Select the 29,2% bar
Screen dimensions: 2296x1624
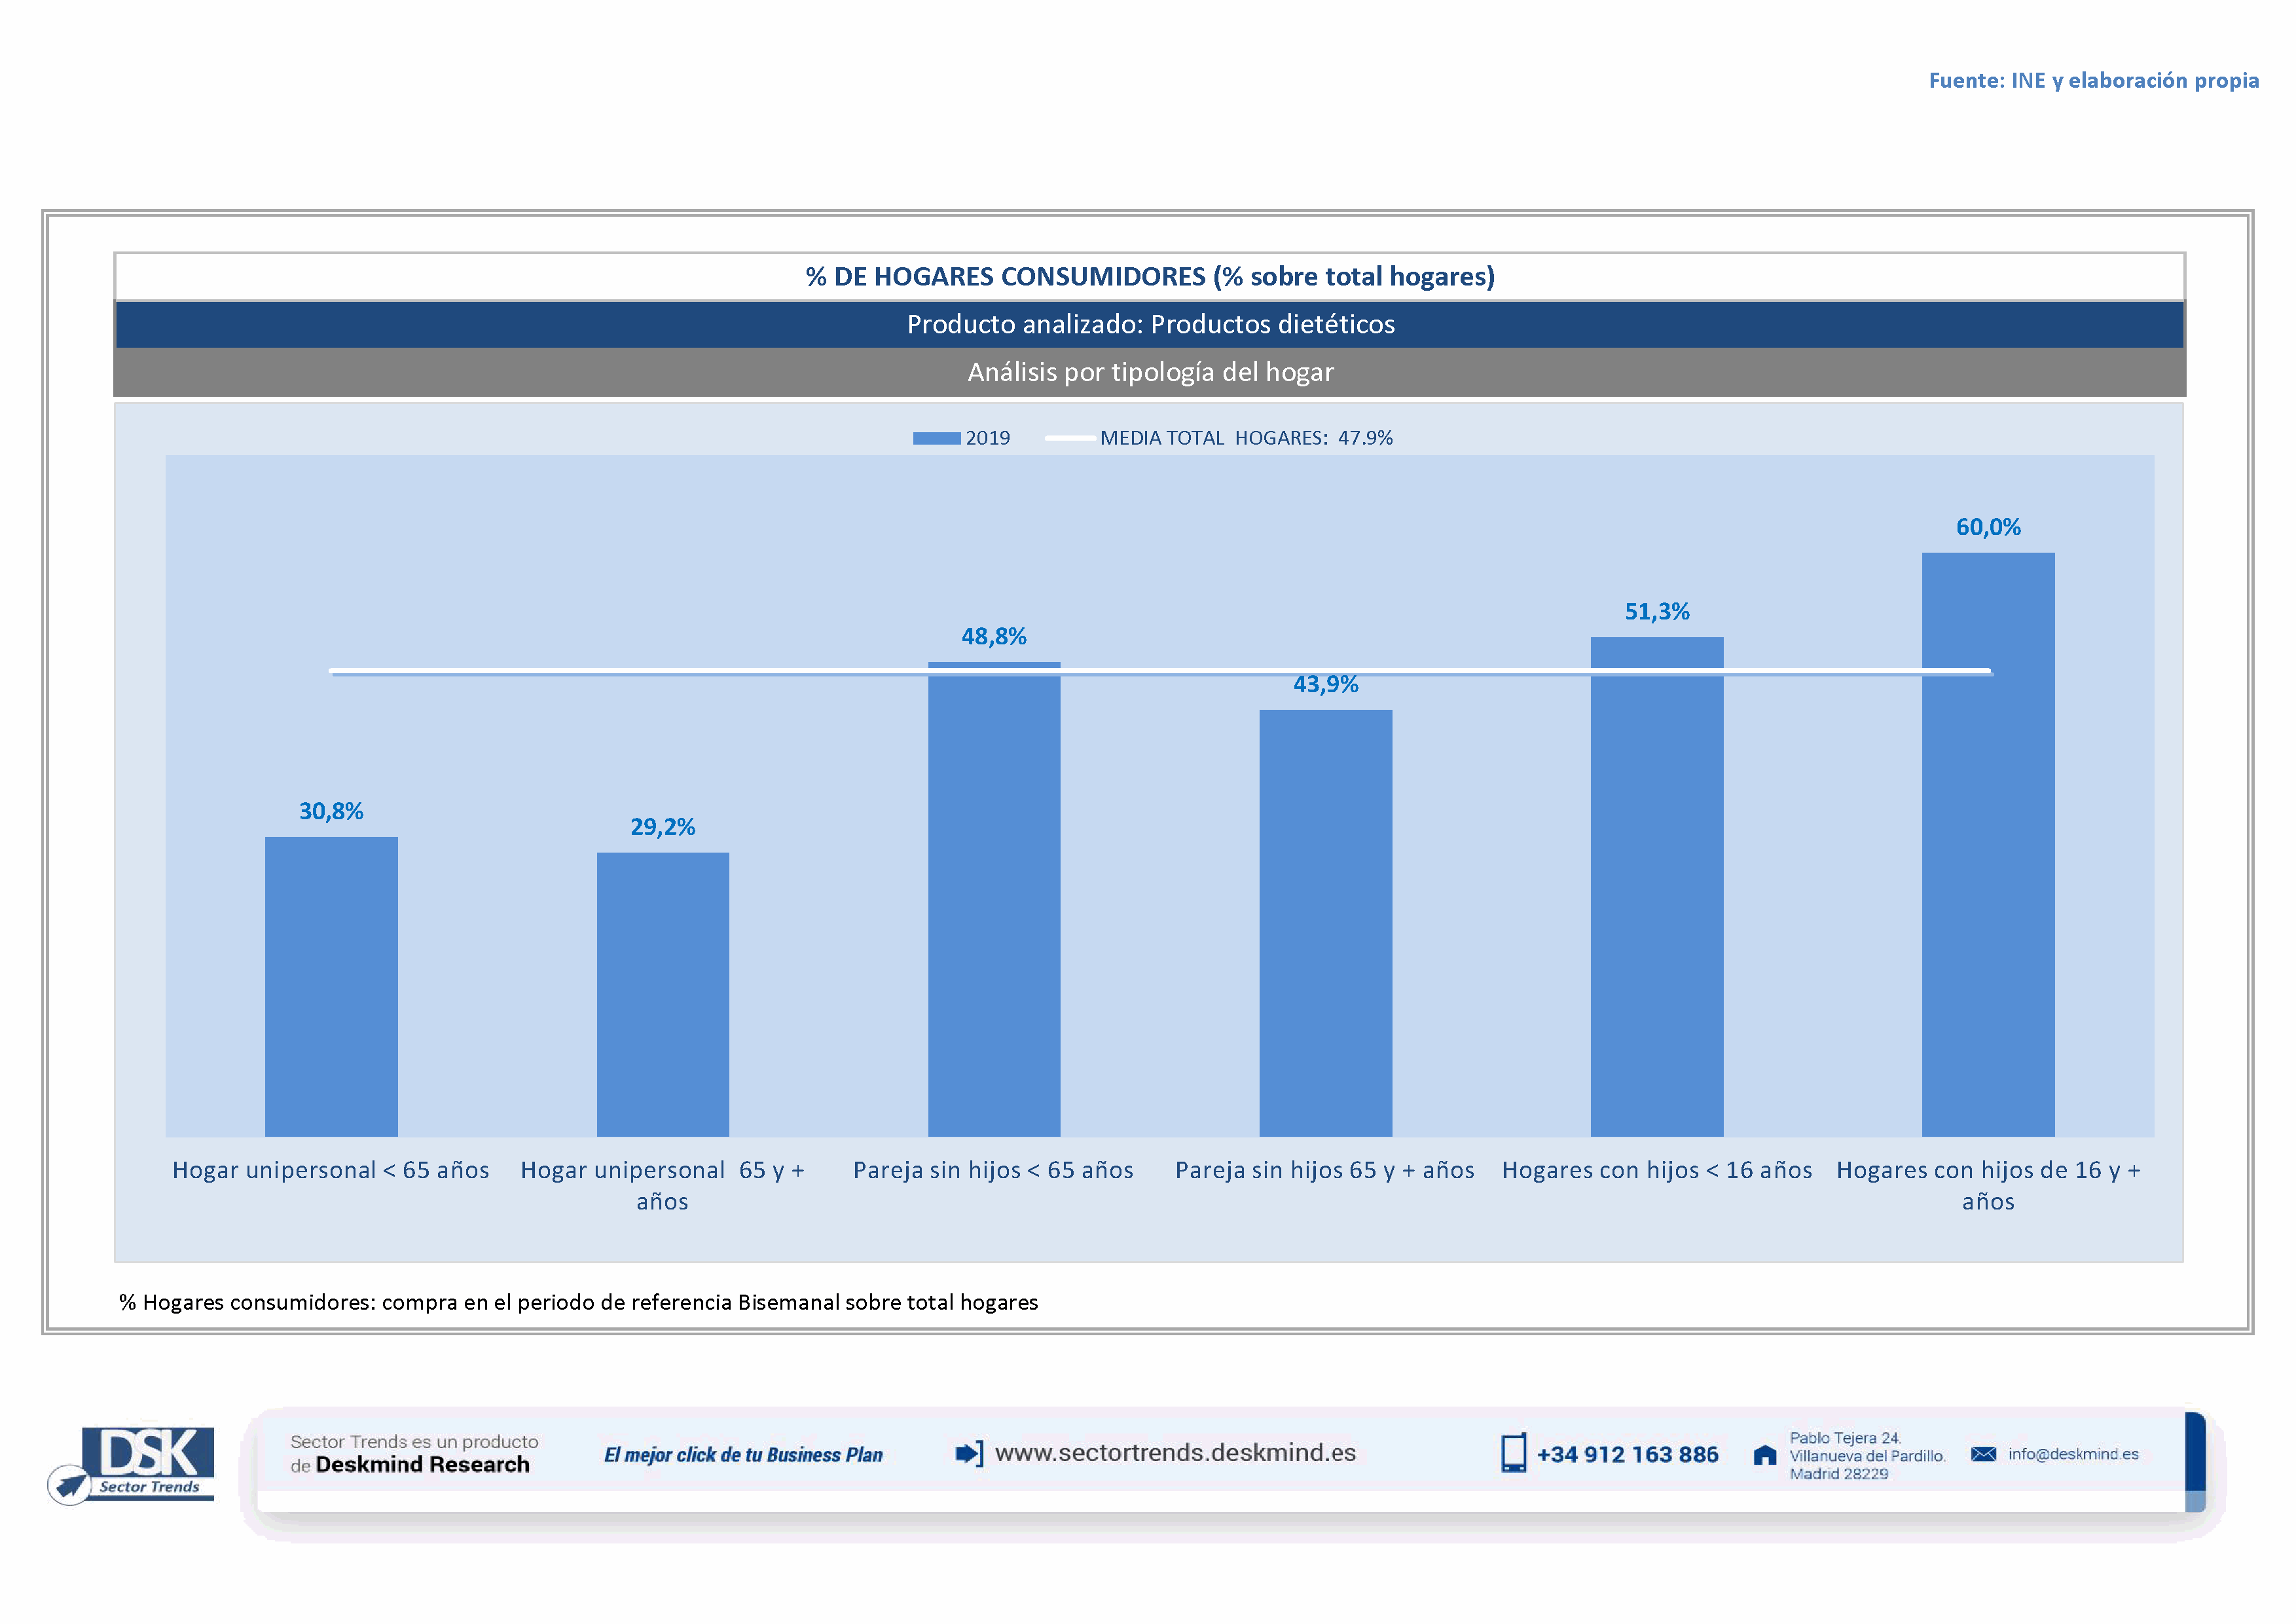coord(662,994)
